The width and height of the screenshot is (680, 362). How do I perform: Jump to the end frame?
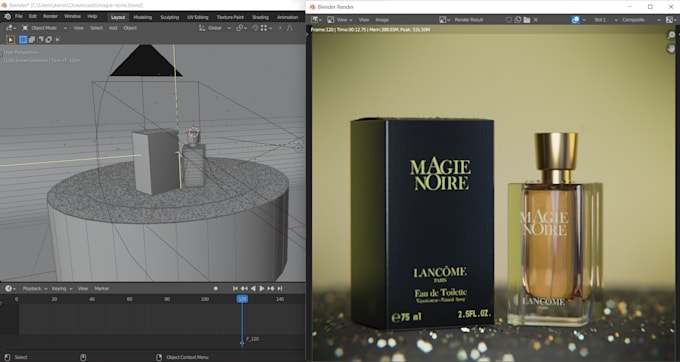(x=280, y=288)
